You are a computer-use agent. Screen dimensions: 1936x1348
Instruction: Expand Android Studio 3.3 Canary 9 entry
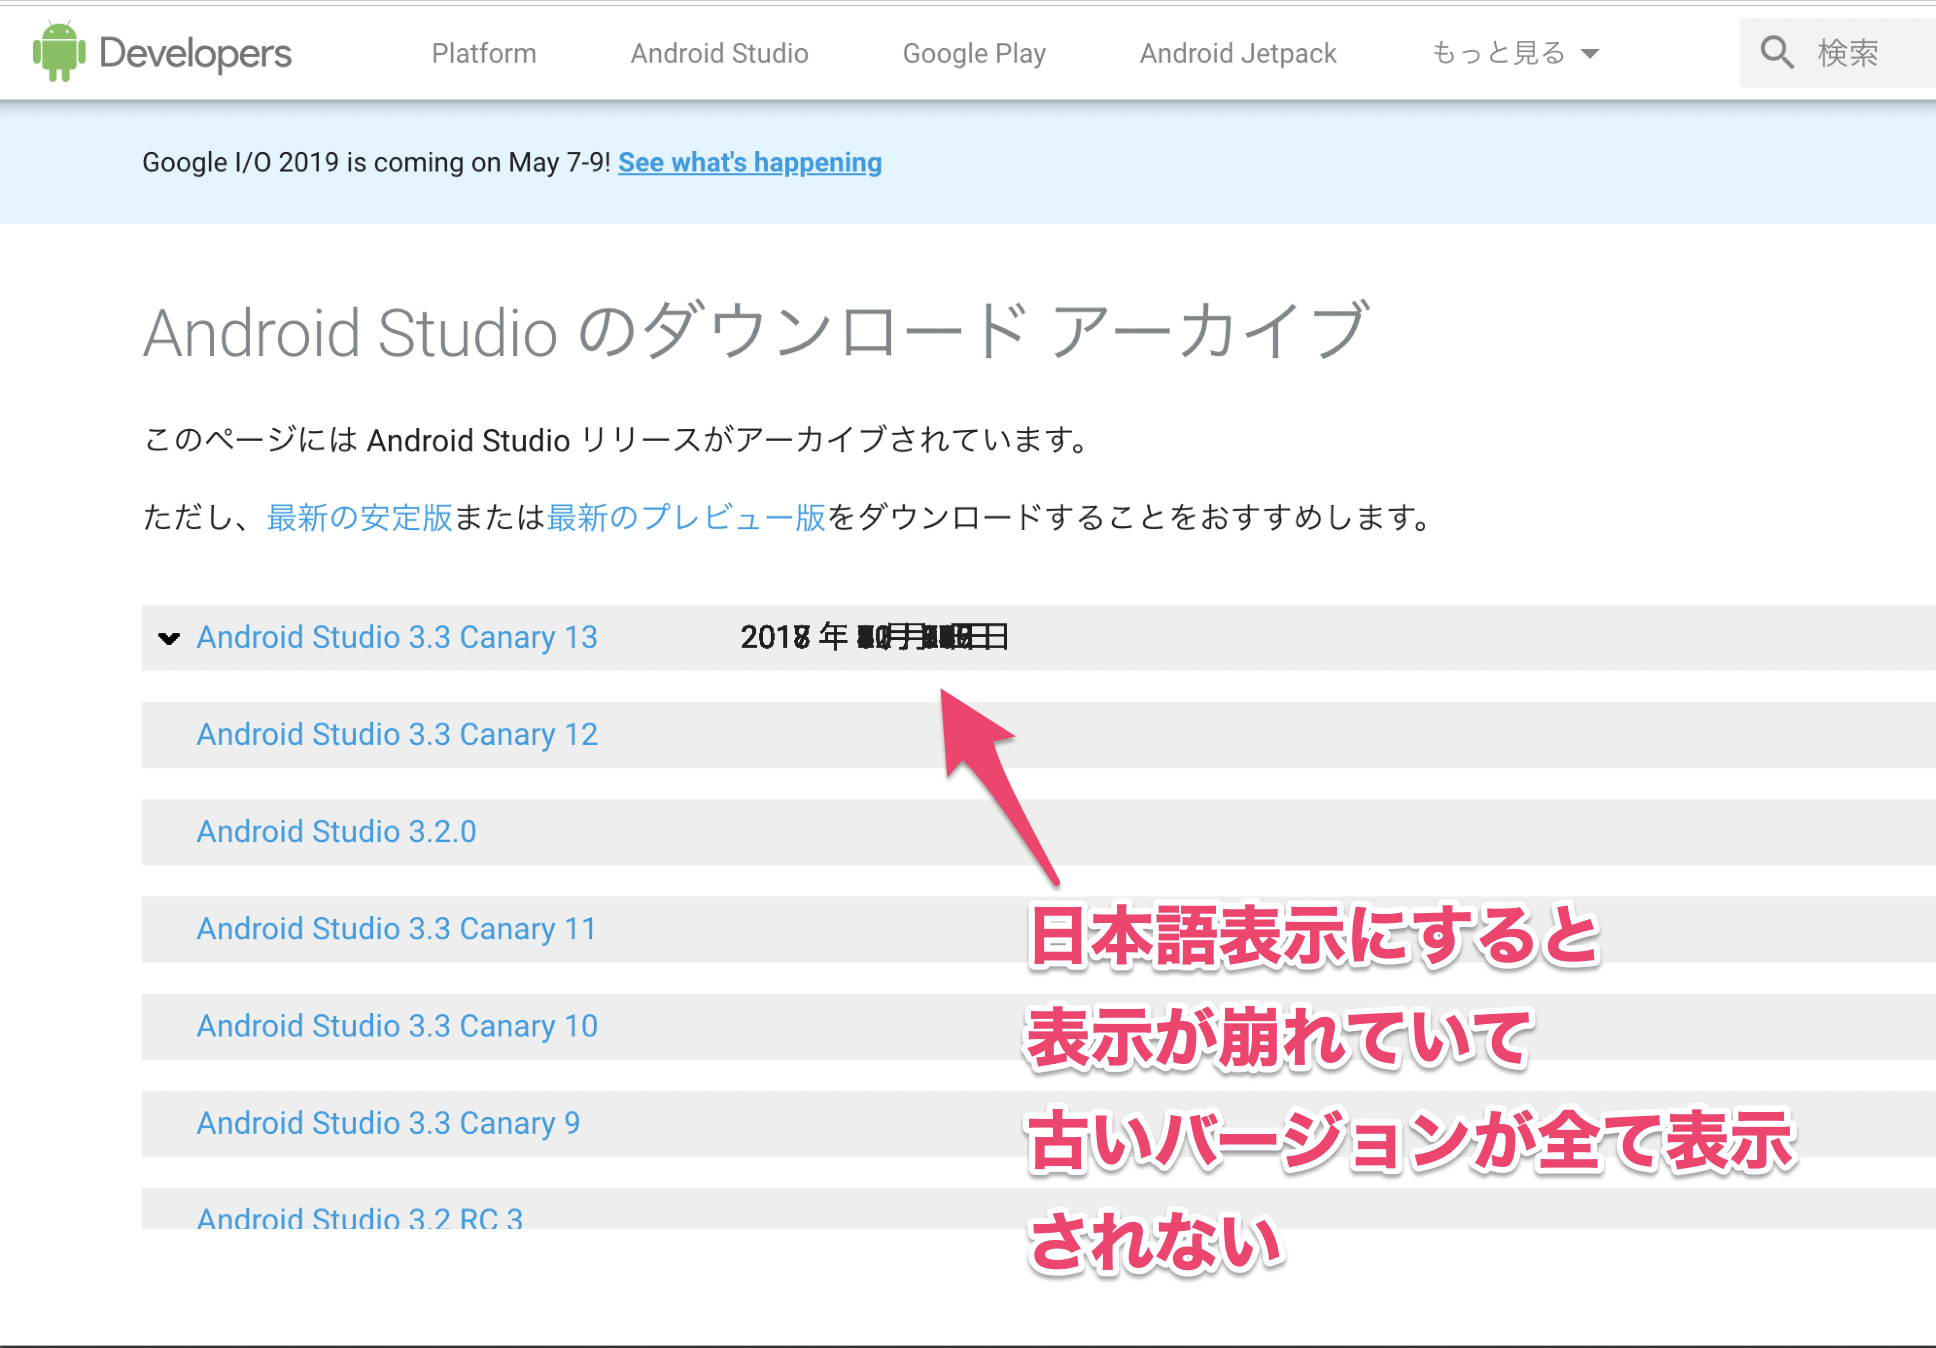pos(388,1122)
